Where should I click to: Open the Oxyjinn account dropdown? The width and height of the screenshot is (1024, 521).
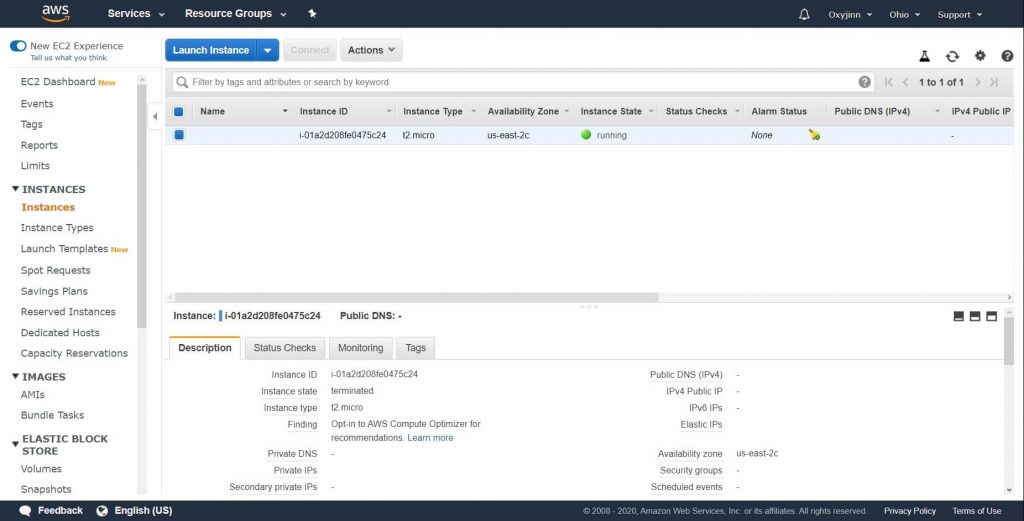coord(850,14)
